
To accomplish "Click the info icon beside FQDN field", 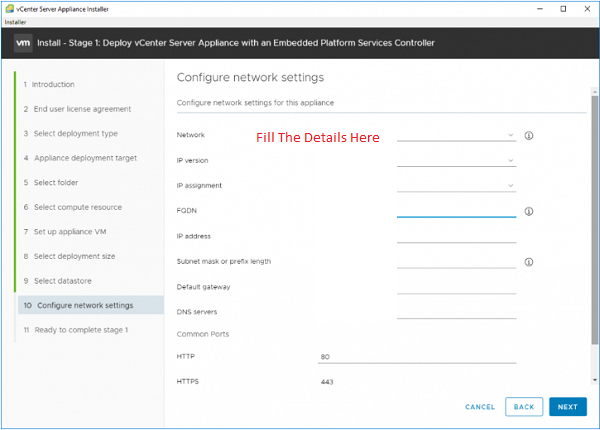I will (528, 211).
